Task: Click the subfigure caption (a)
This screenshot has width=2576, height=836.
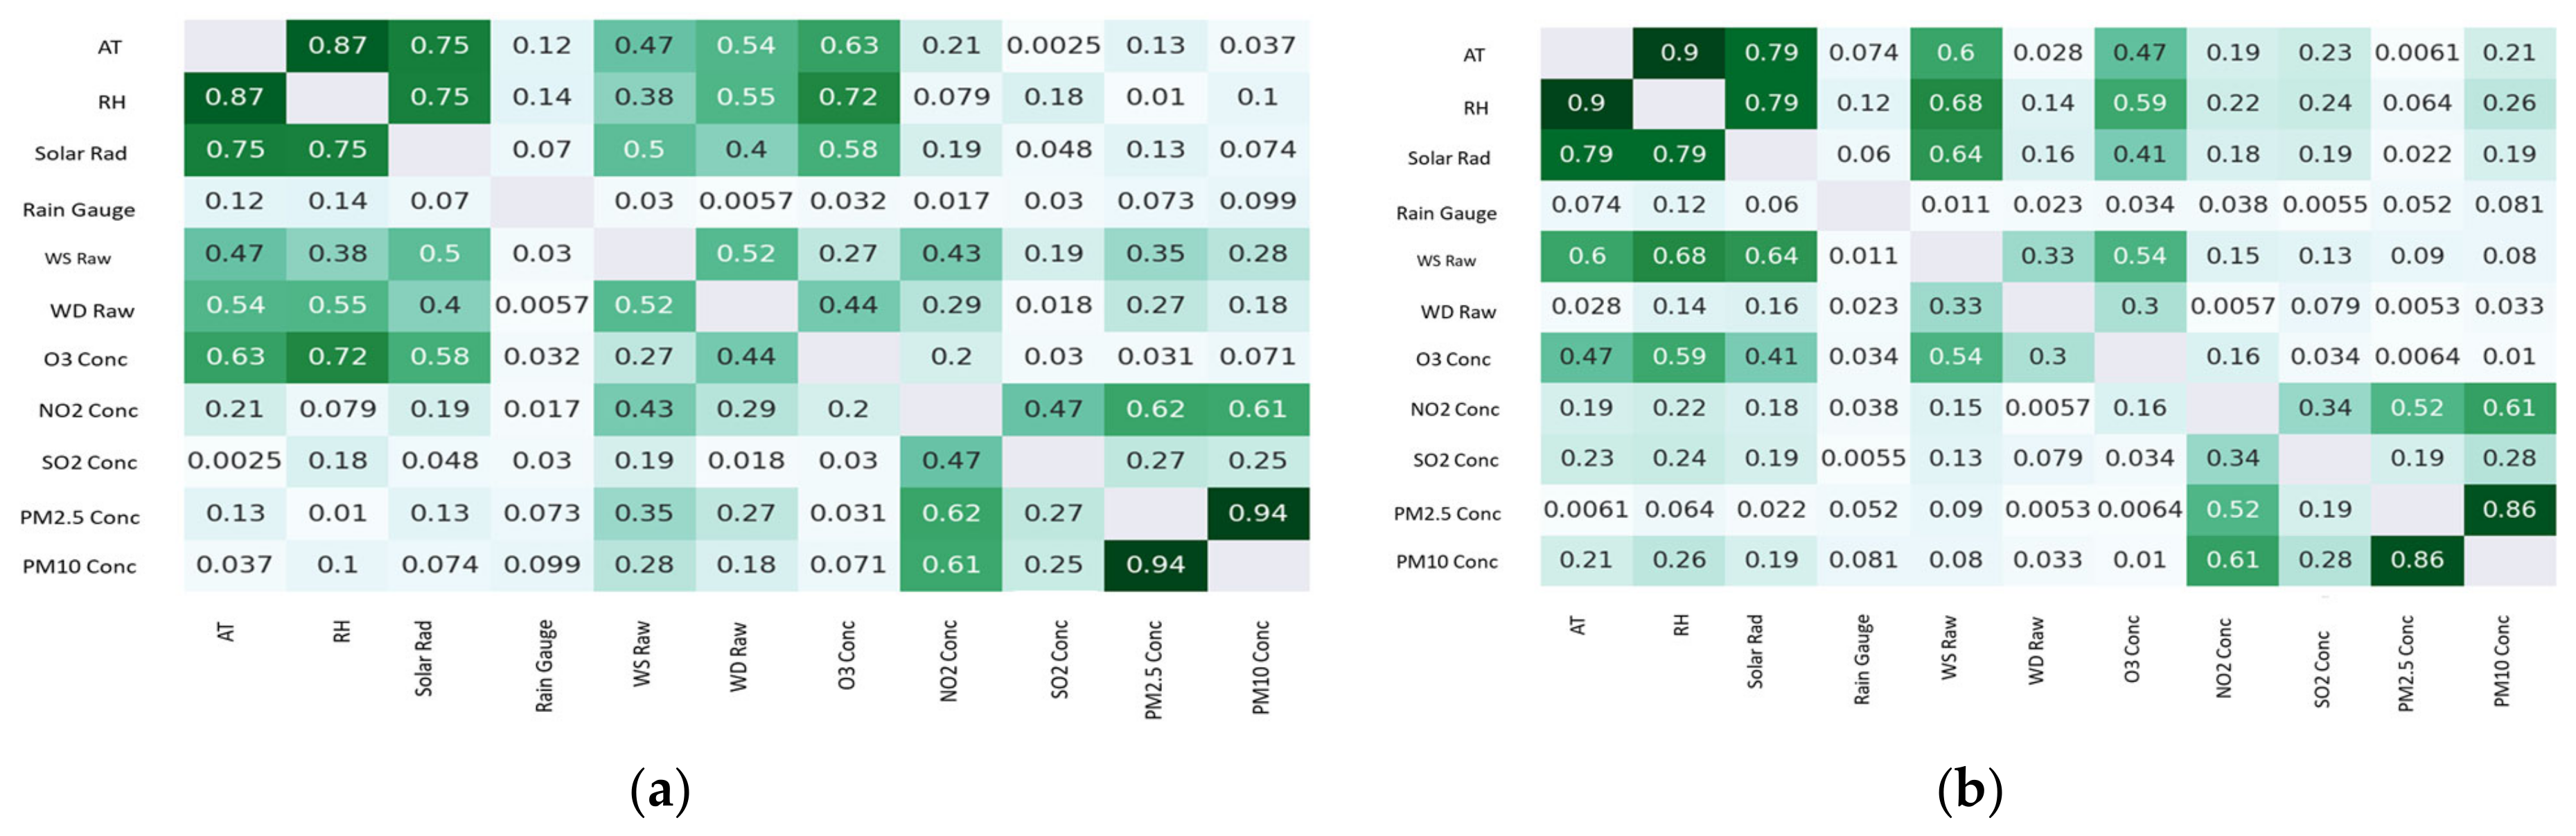Action: (x=660, y=791)
